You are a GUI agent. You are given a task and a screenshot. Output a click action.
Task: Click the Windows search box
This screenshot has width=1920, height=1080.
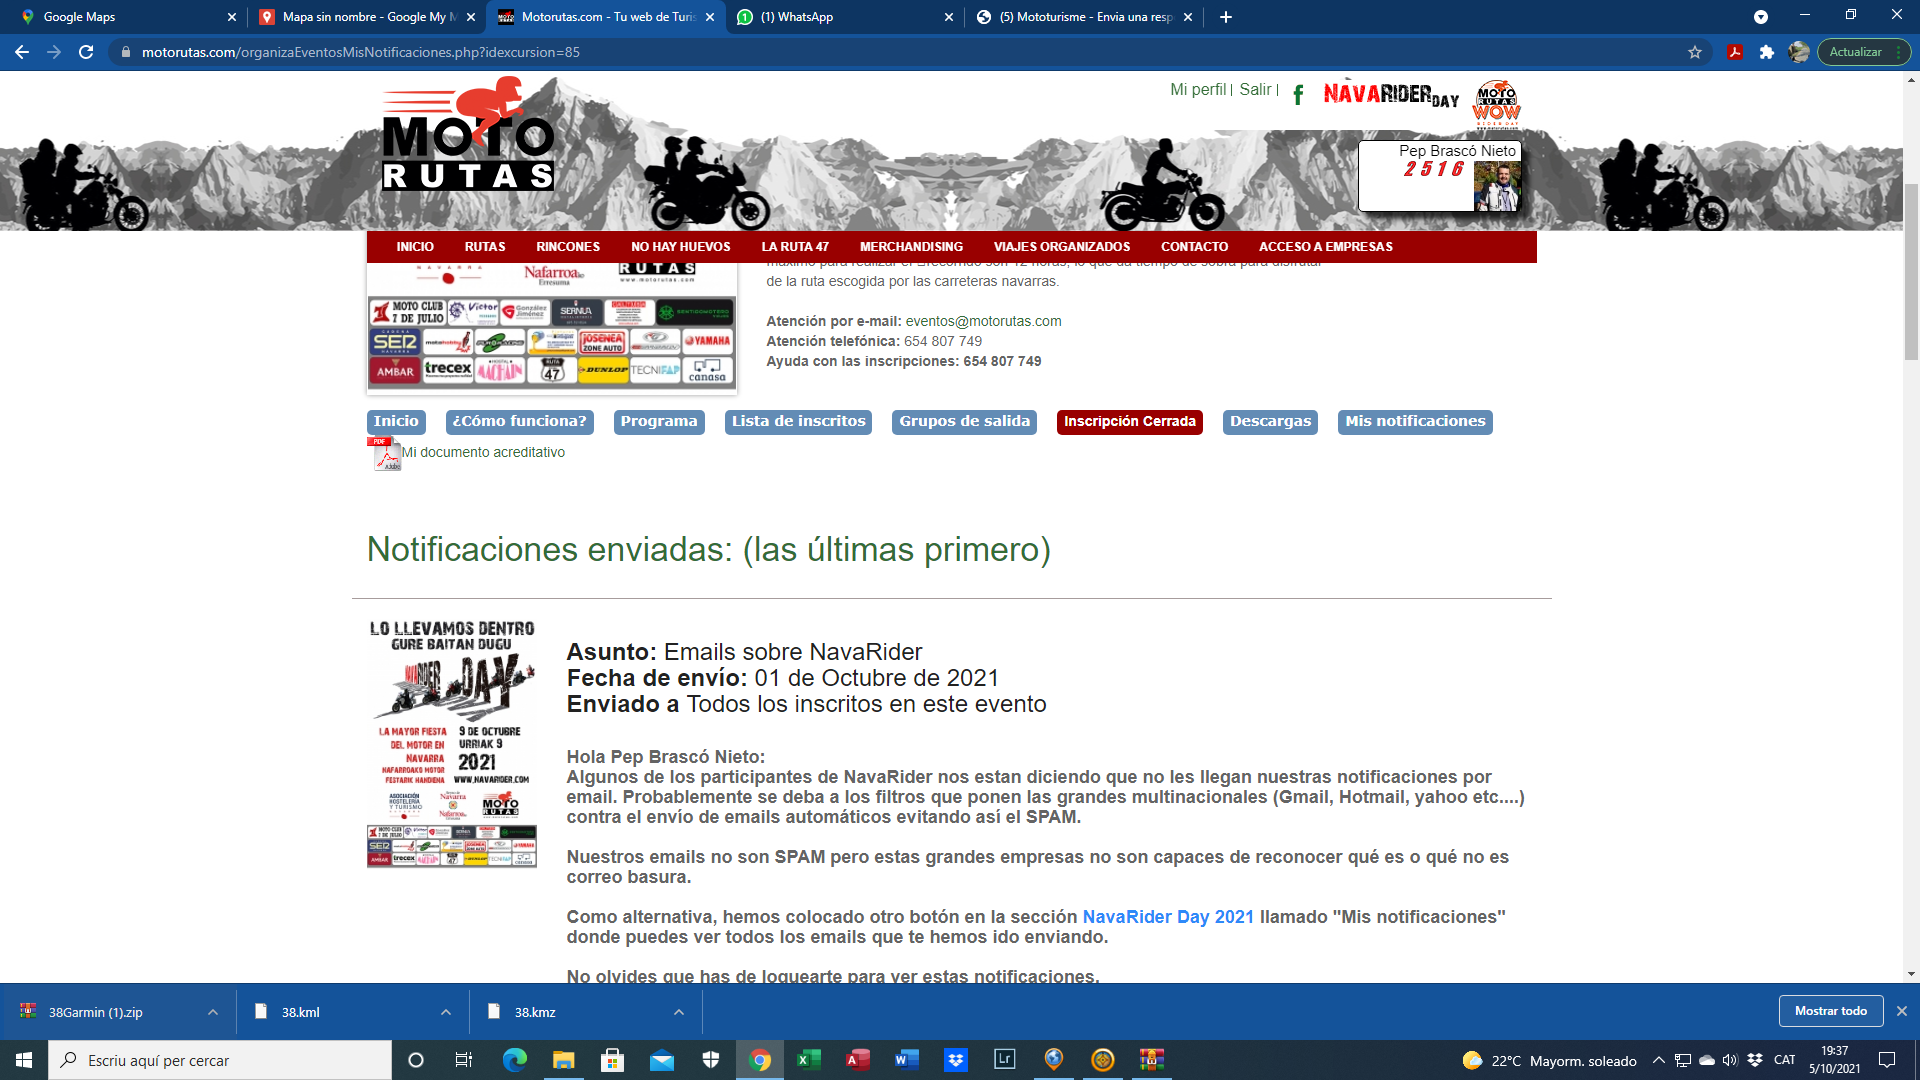click(x=220, y=1060)
